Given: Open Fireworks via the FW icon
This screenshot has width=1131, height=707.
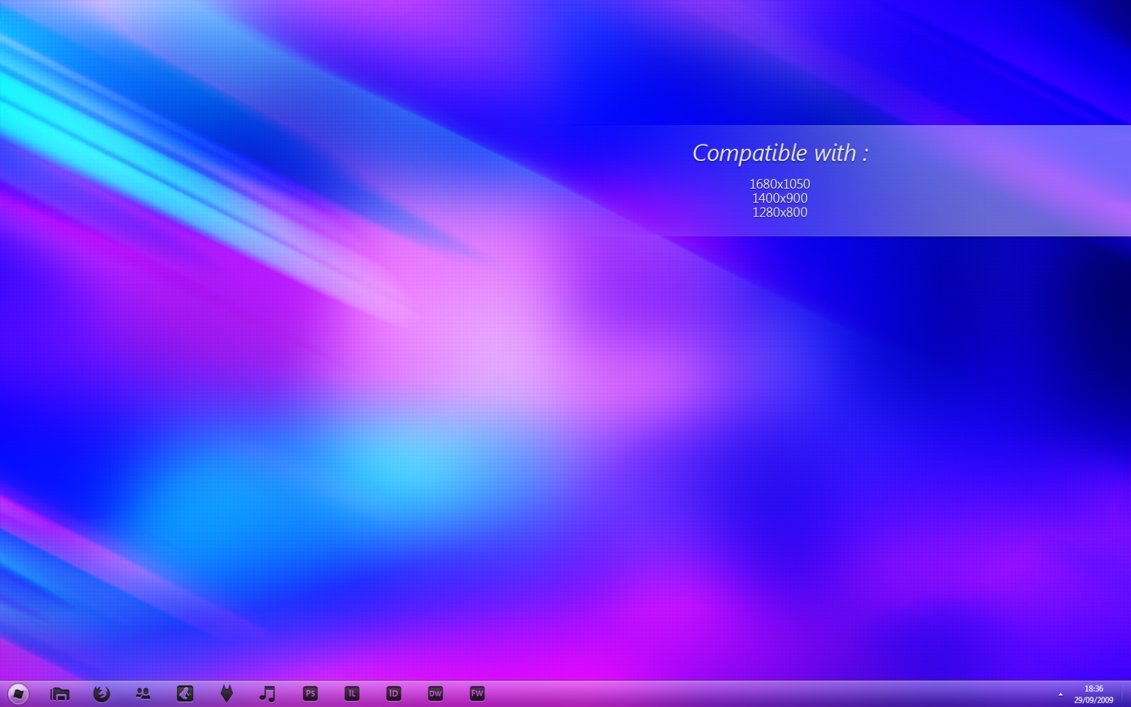Looking at the screenshot, I should 477,694.
